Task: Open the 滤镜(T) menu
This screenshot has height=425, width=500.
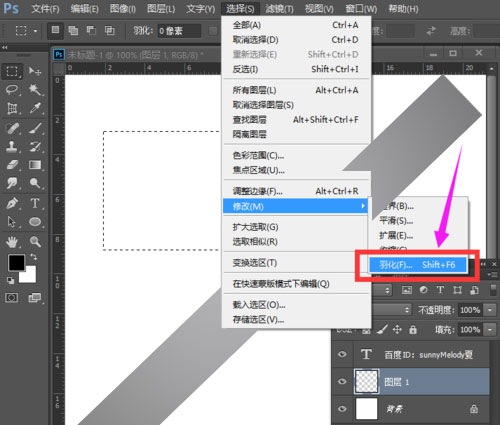Action: click(279, 9)
